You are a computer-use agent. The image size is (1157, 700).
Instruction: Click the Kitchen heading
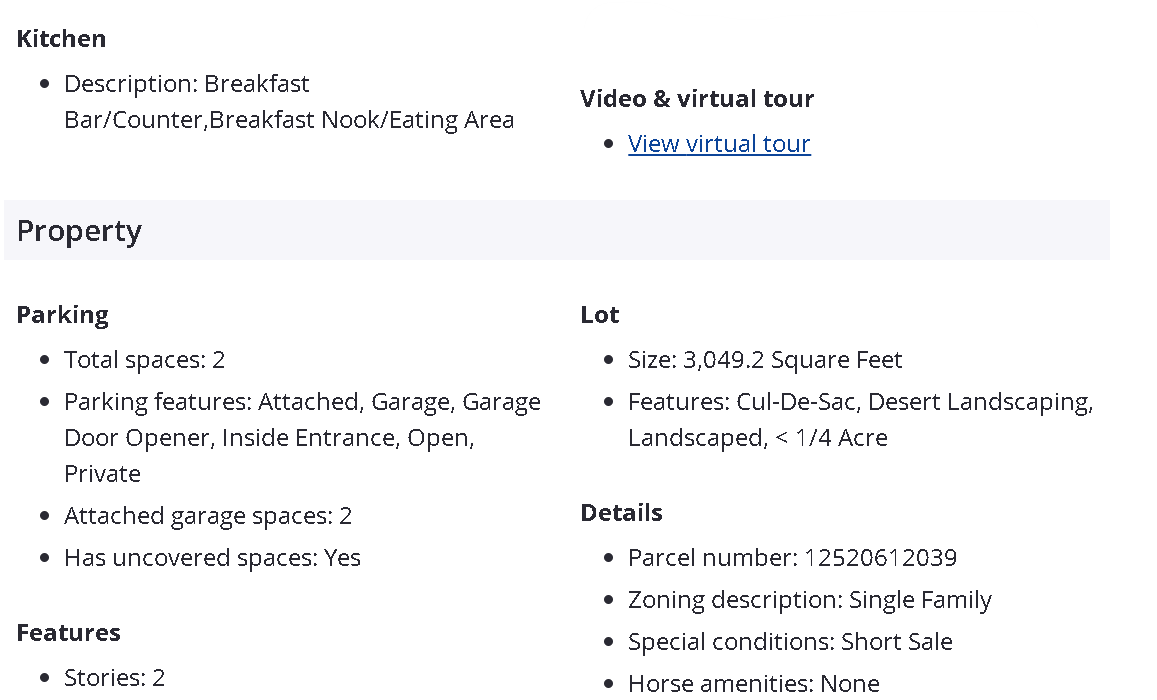pyautogui.click(x=61, y=39)
